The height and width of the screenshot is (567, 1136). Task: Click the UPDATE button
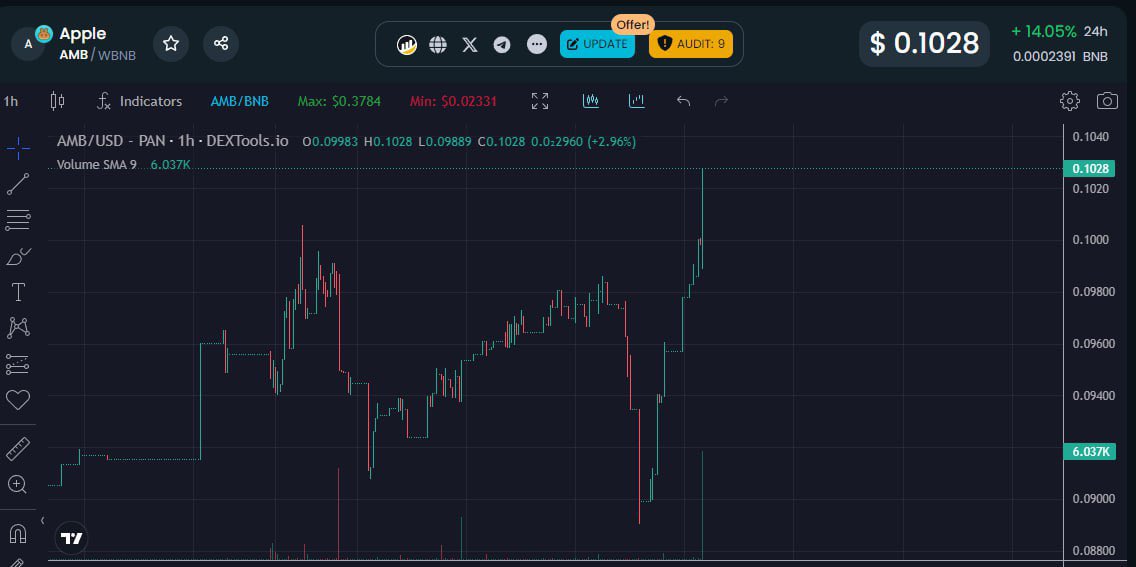click(x=598, y=44)
